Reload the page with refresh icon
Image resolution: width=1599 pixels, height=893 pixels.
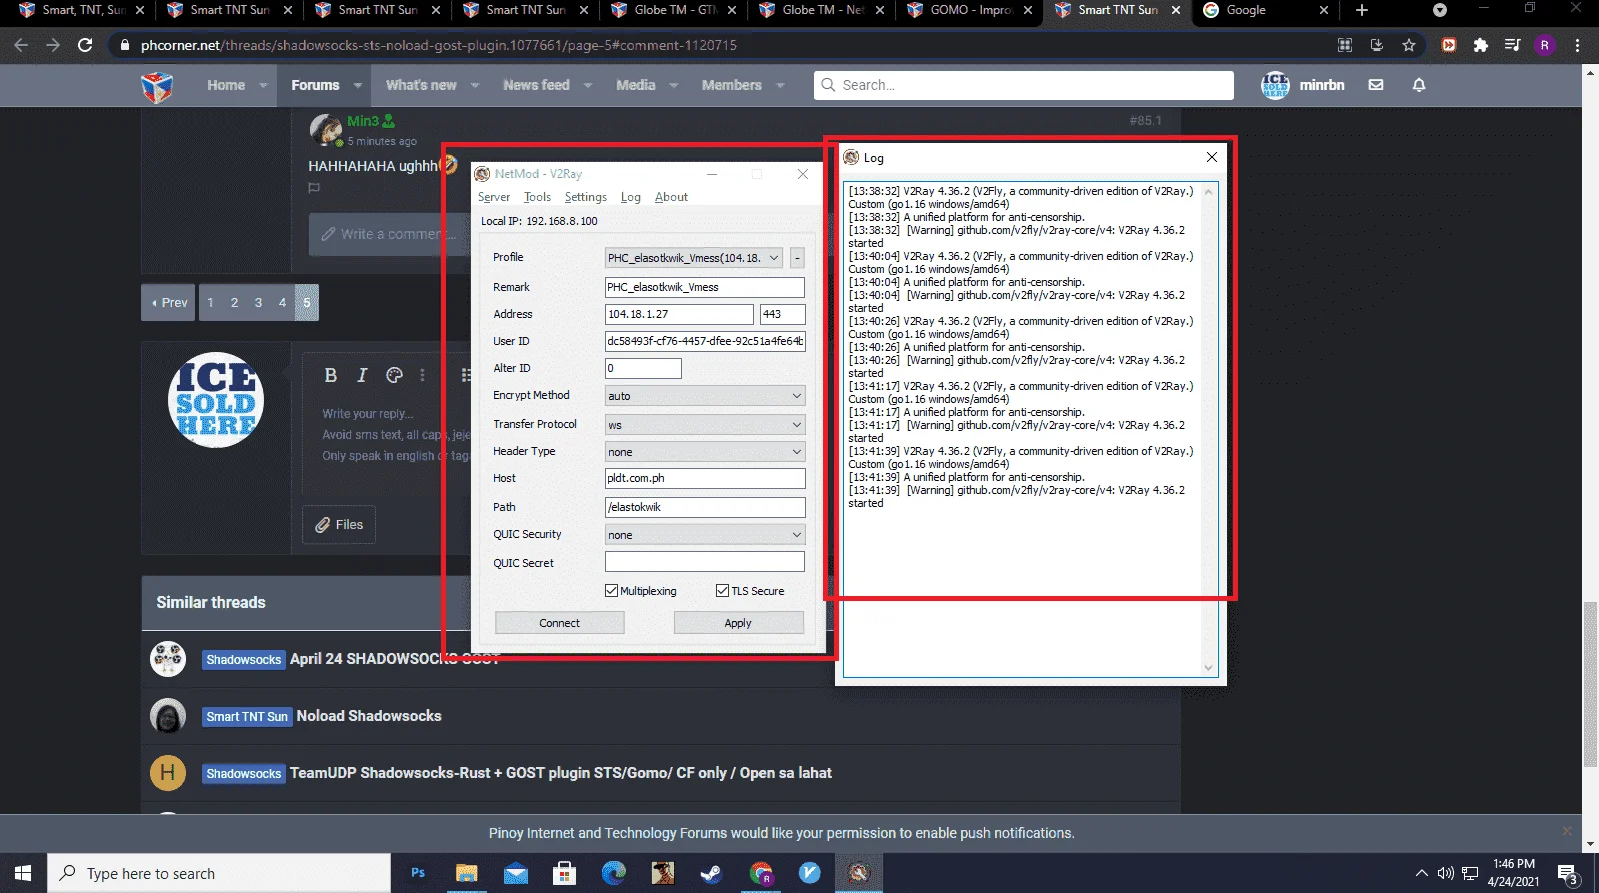point(85,45)
